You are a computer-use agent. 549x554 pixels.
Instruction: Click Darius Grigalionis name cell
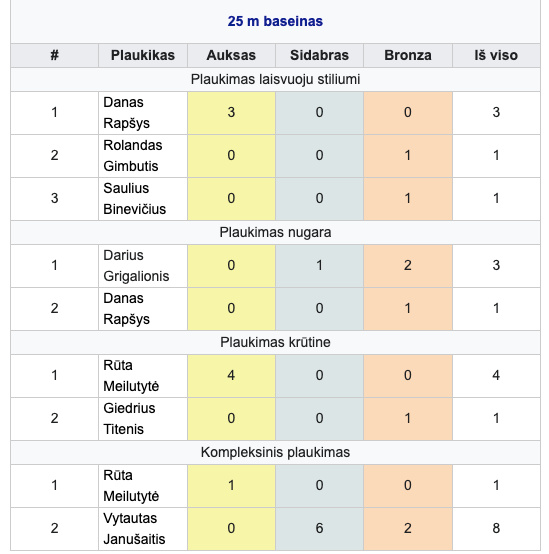(x=143, y=266)
